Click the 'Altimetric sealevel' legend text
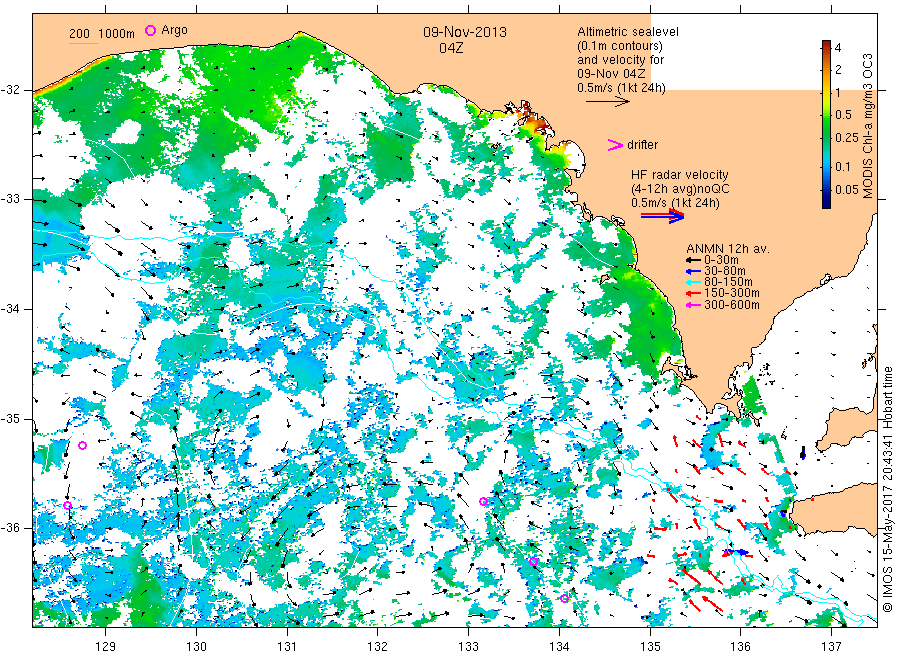The height and width of the screenshot is (660, 900). [x=628, y=32]
